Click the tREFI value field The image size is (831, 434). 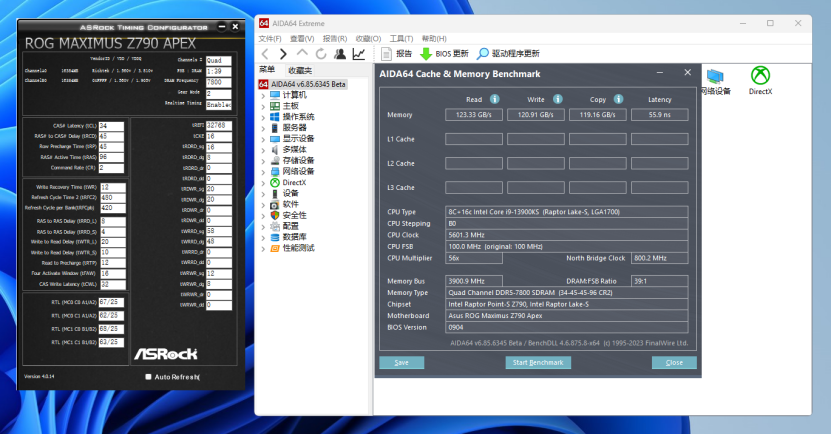pyautogui.click(x=218, y=126)
